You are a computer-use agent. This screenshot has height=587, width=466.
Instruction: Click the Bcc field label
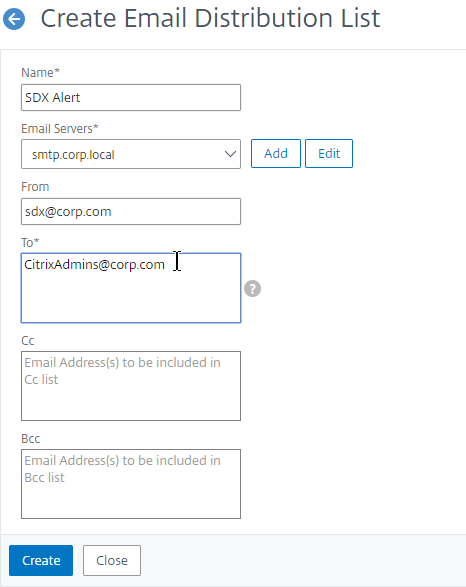[x=31, y=439]
